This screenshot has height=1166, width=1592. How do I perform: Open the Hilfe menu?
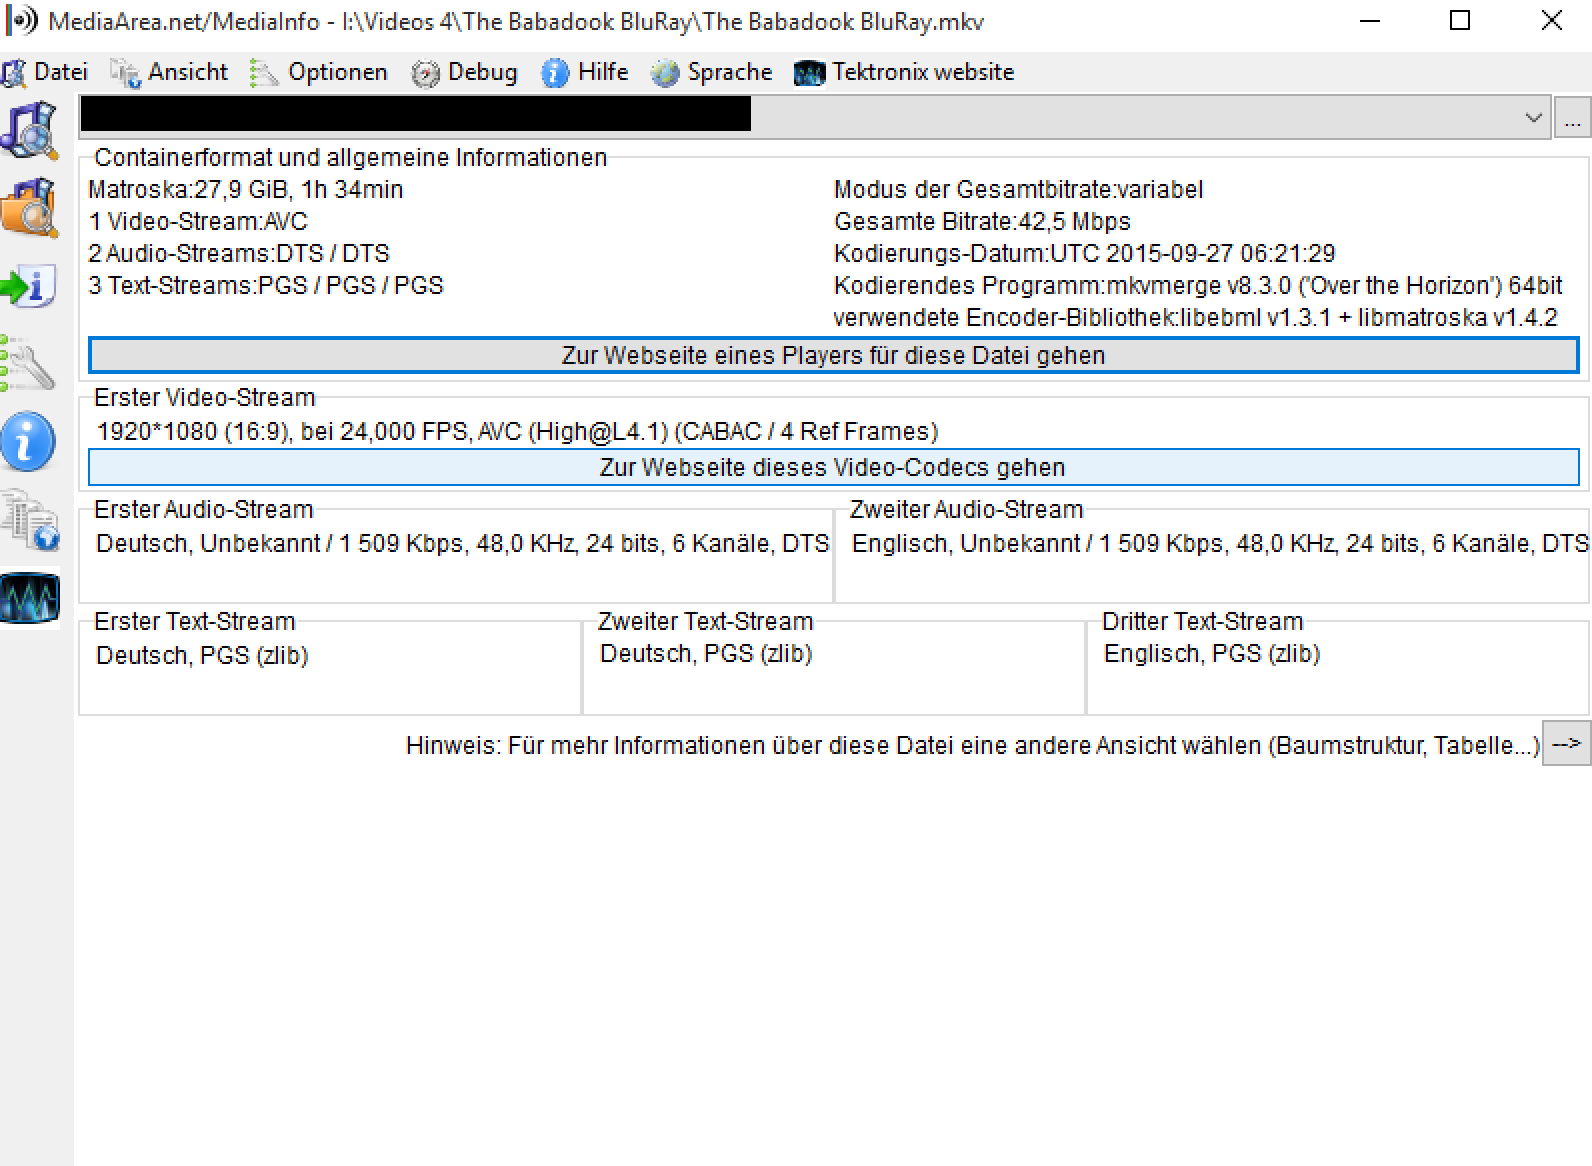coord(585,72)
